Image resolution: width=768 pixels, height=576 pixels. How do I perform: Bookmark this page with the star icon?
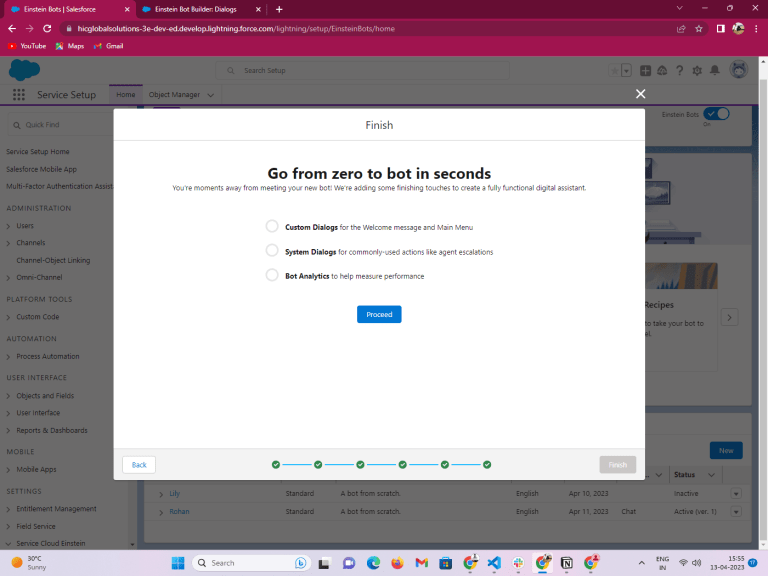coord(699,29)
